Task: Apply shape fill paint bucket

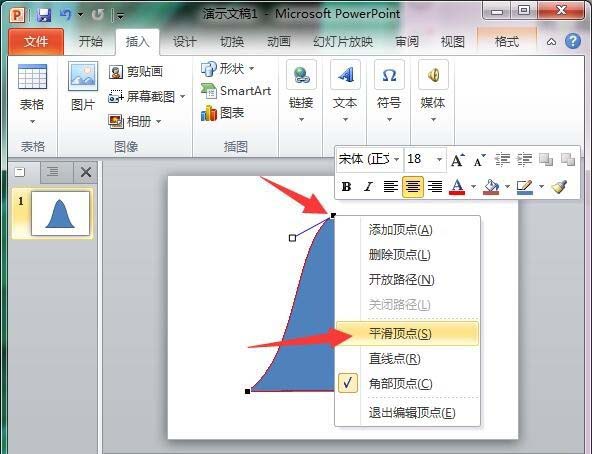Action: (x=491, y=187)
